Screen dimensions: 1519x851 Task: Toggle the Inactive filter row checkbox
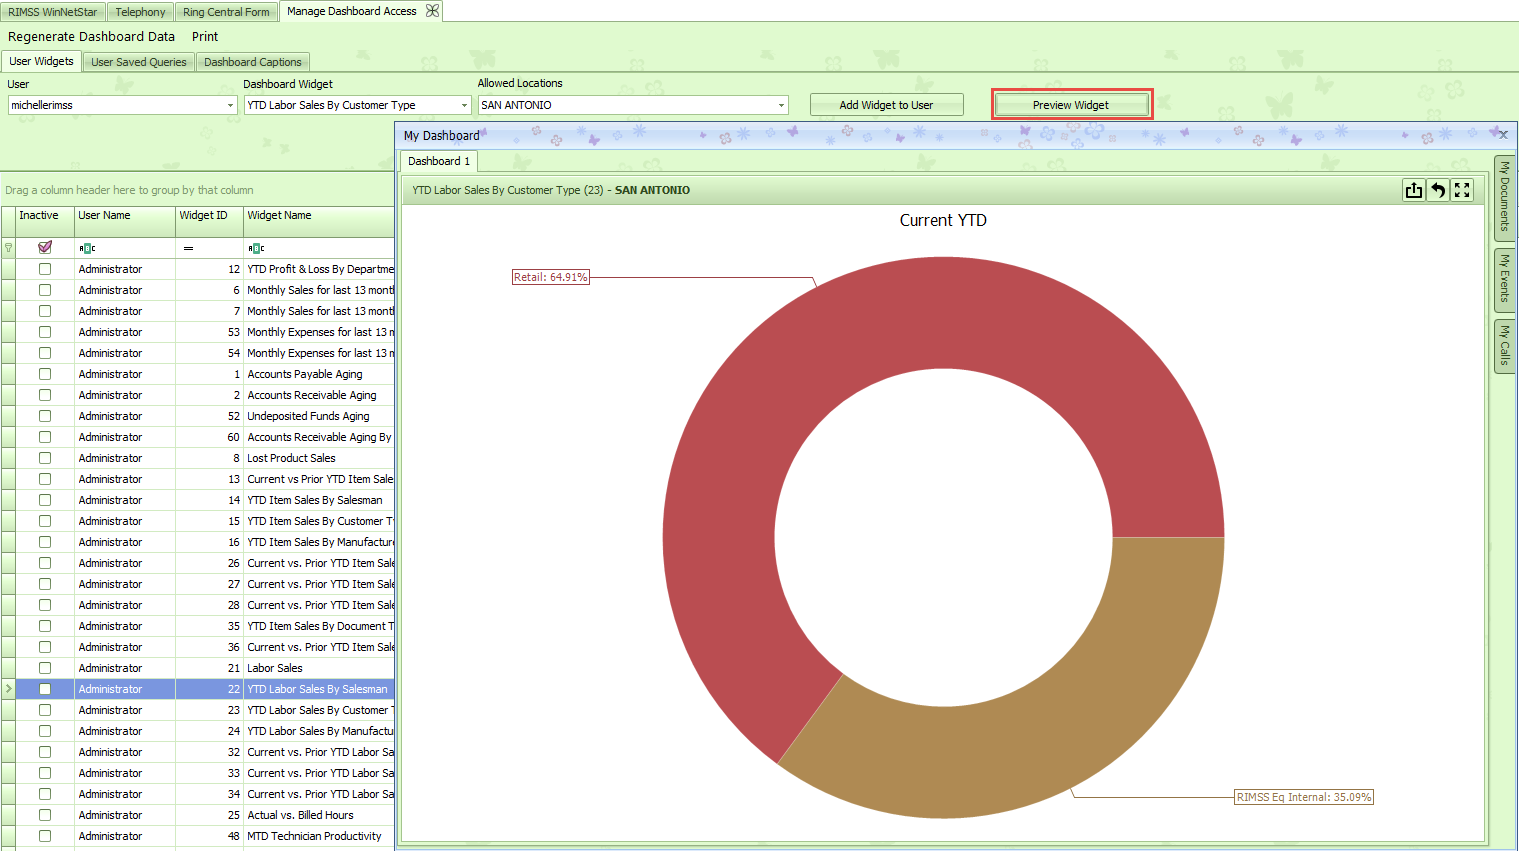(x=45, y=247)
